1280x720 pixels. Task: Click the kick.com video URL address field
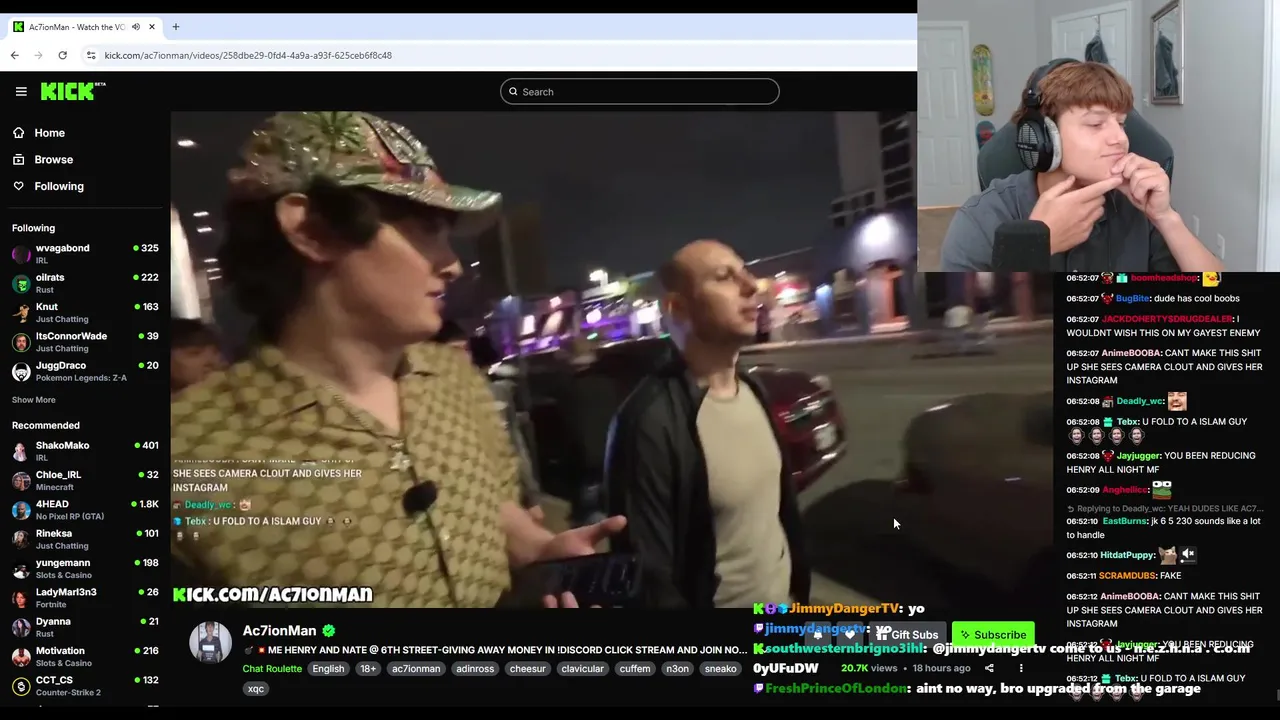[x=248, y=55]
